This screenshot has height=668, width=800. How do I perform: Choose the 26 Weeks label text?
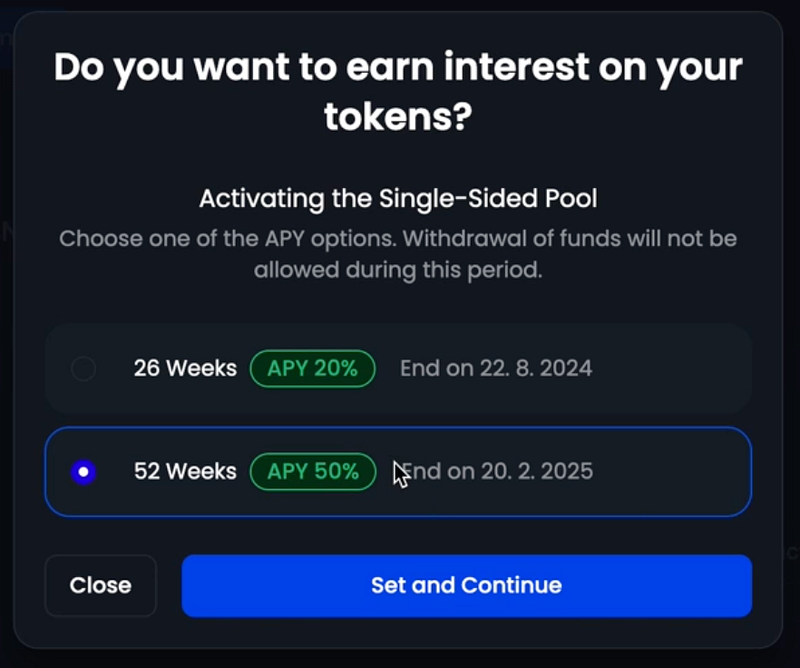click(x=185, y=368)
